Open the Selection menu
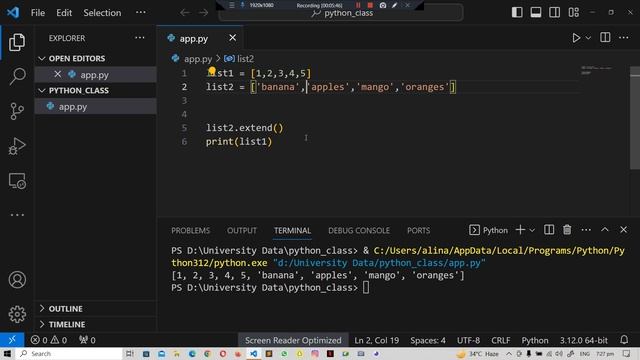The width and height of the screenshot is (640, 360). (x=102, y=13)
